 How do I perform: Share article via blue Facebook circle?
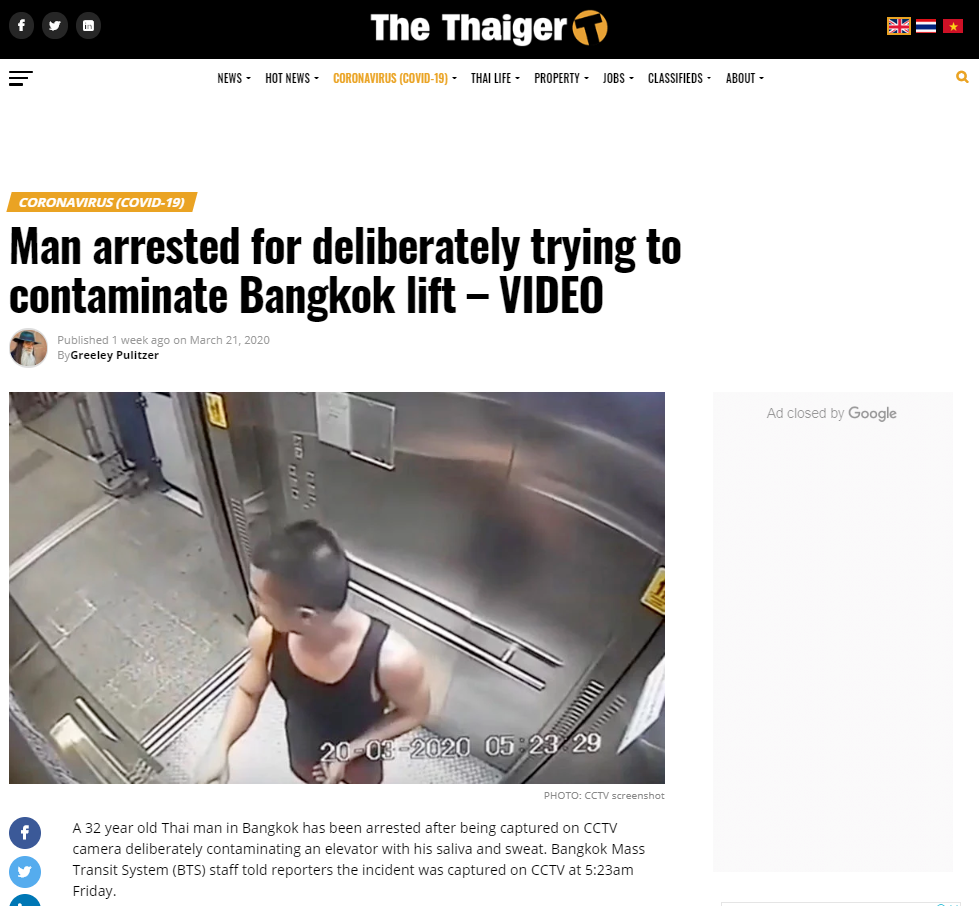[25, 832]
